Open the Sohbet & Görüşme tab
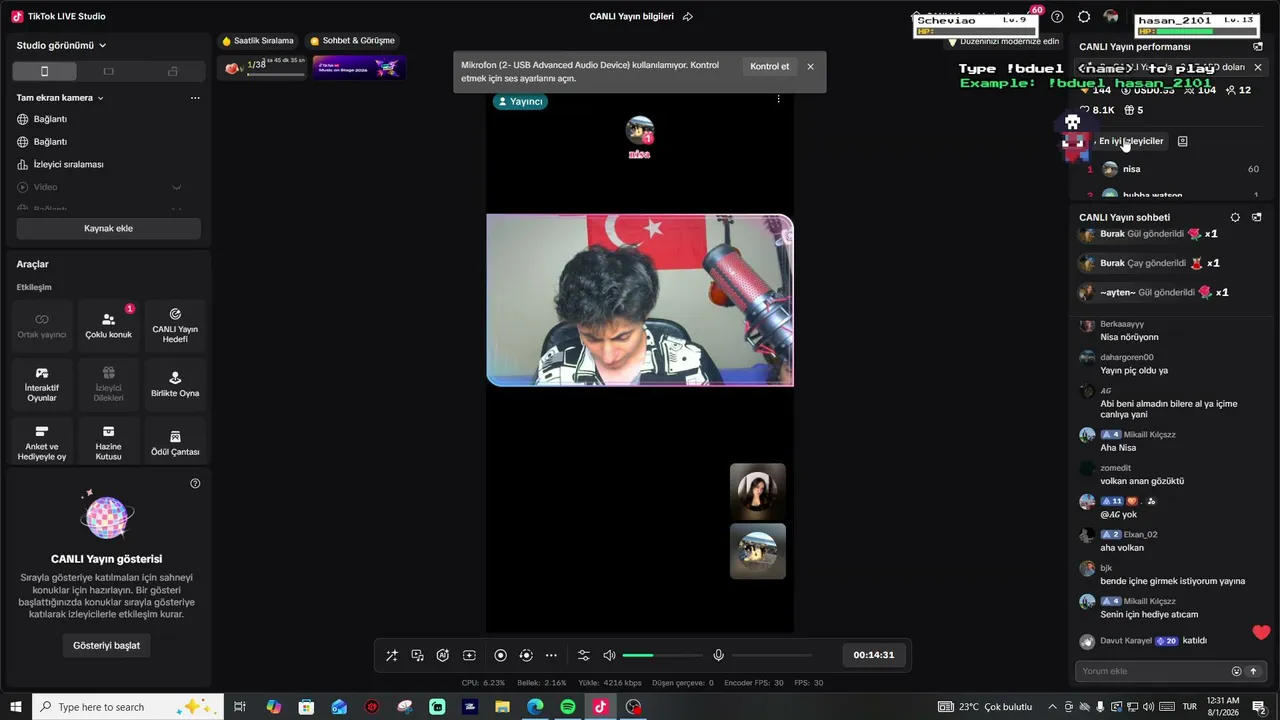The width and height of the screenshot is (1280, 720). (x=352, y=41)
